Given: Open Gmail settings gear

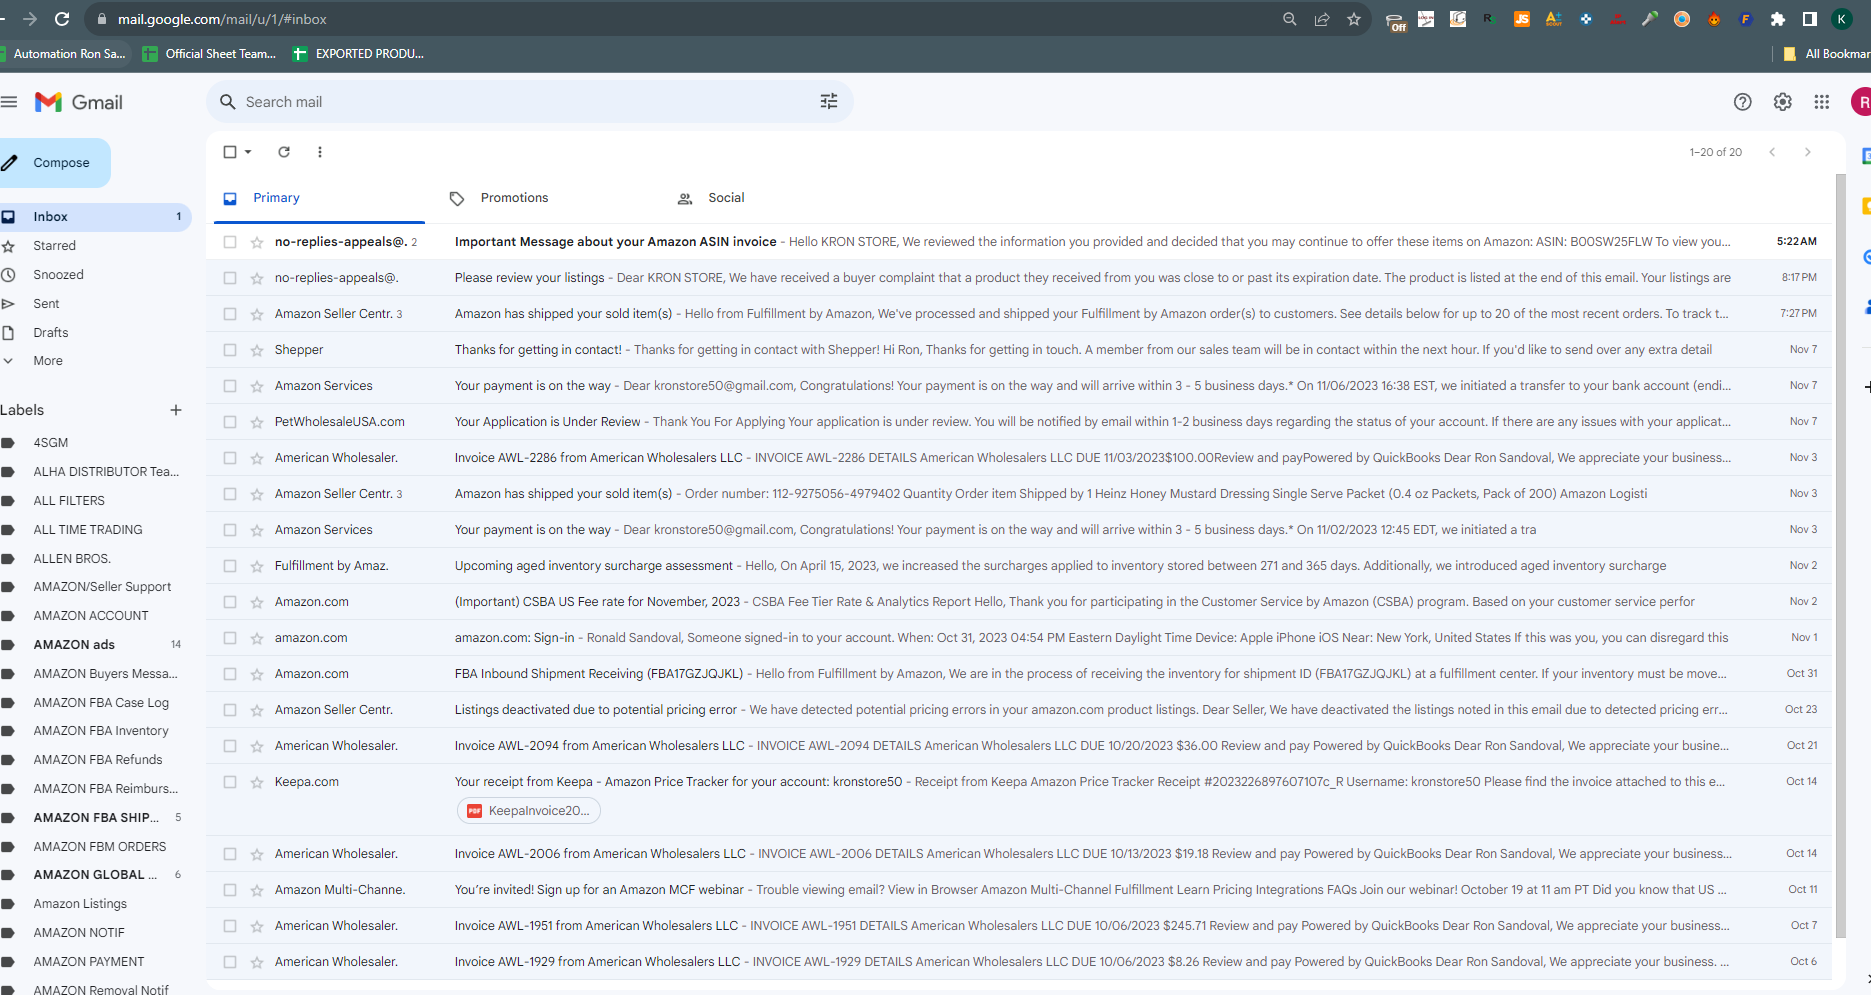Looking at the screenshot, I should pyautogui.click(x=1783, y=102).
